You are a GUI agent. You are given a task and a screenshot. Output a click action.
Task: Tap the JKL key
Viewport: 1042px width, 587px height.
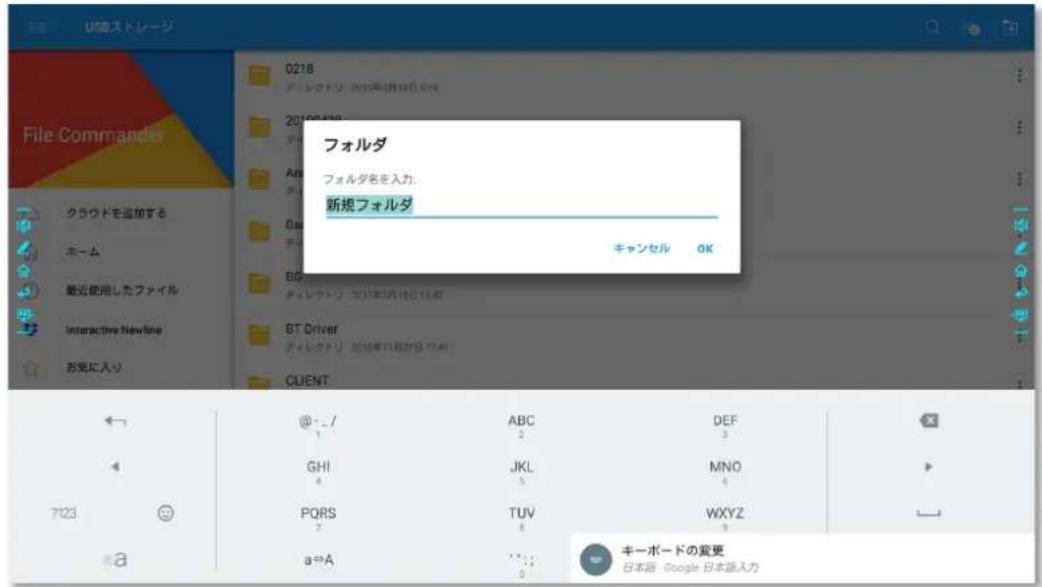pyautogui.click(x=521, y=471)
